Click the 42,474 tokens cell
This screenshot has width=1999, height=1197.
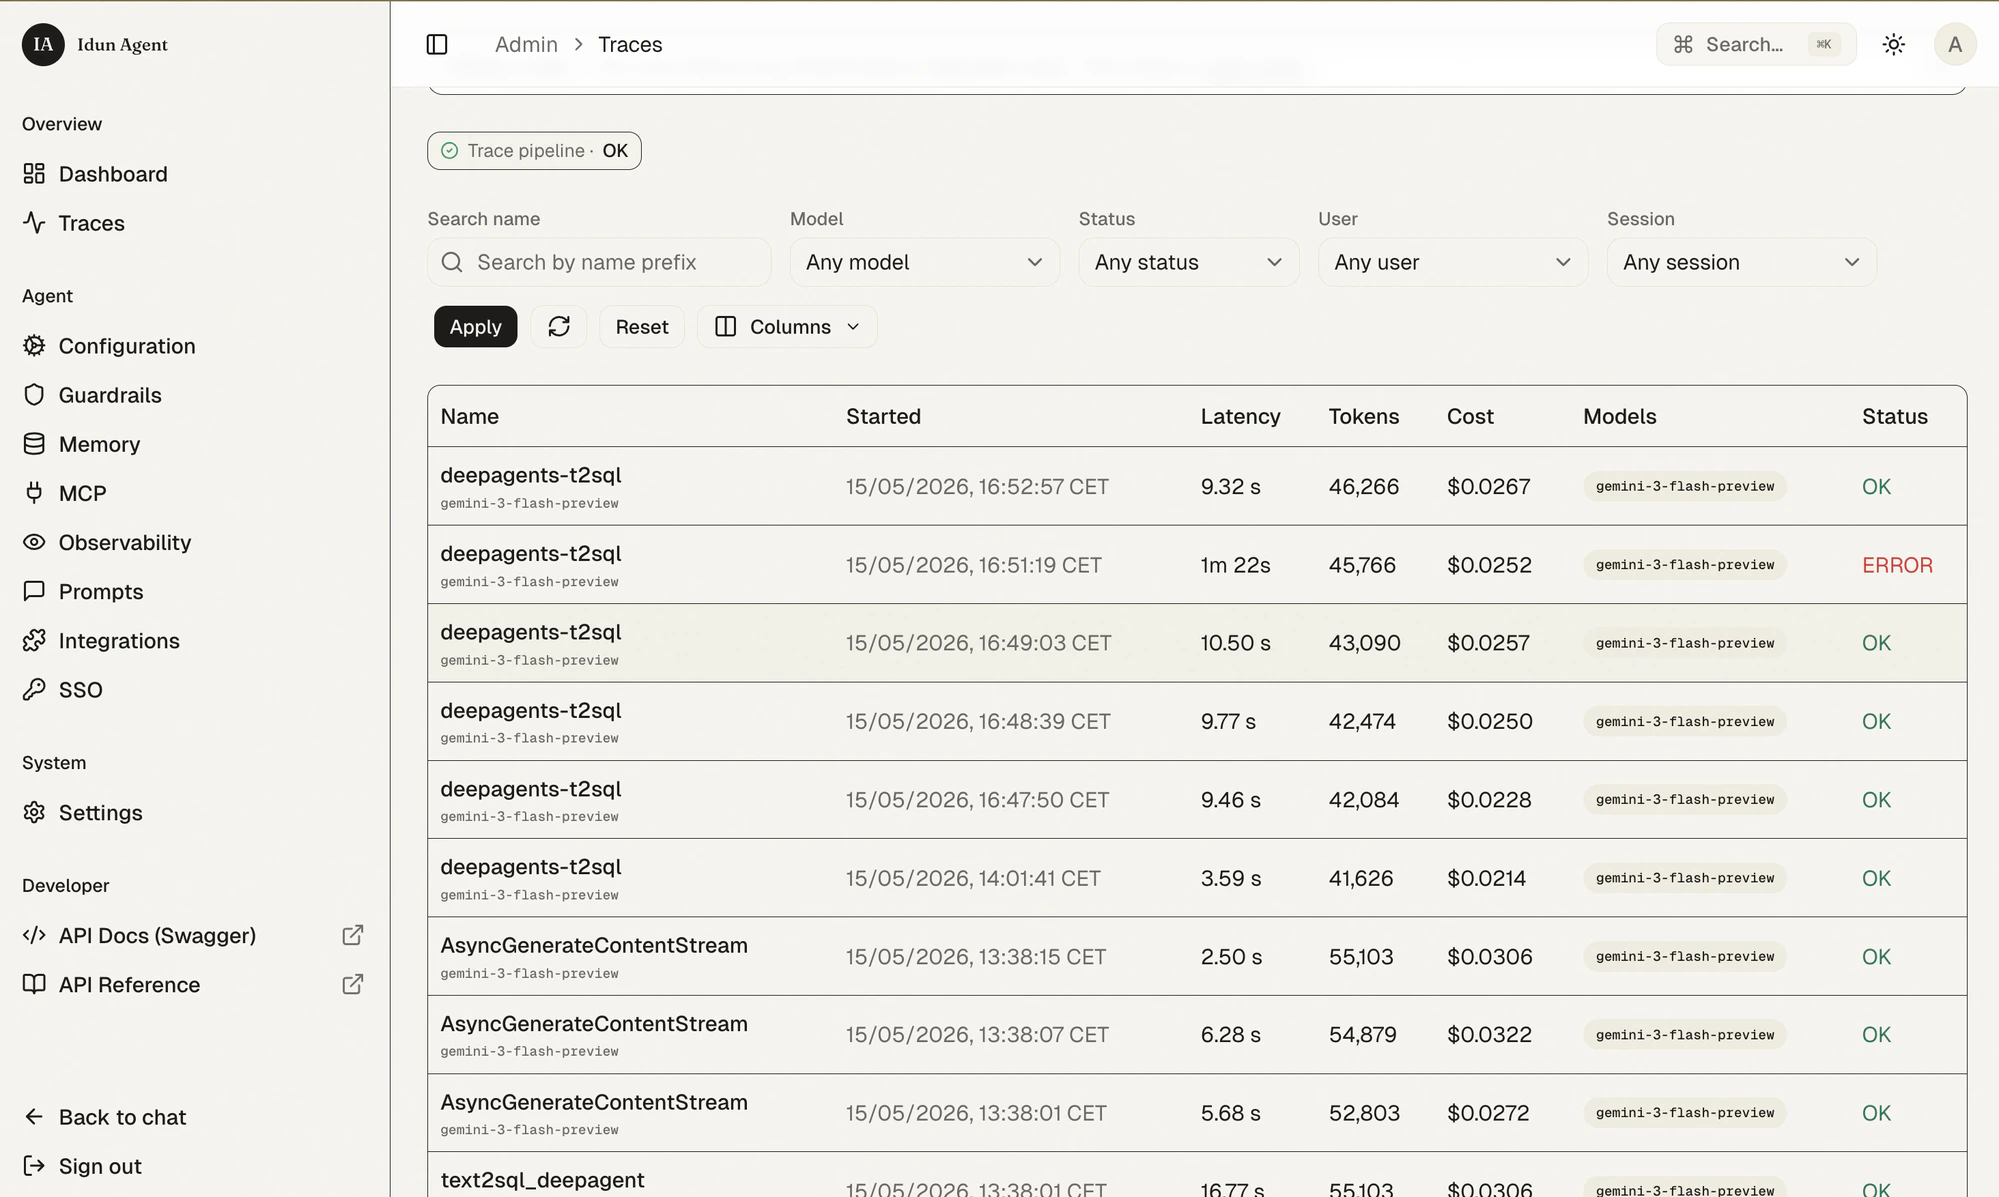click(x=1362, y=721)
